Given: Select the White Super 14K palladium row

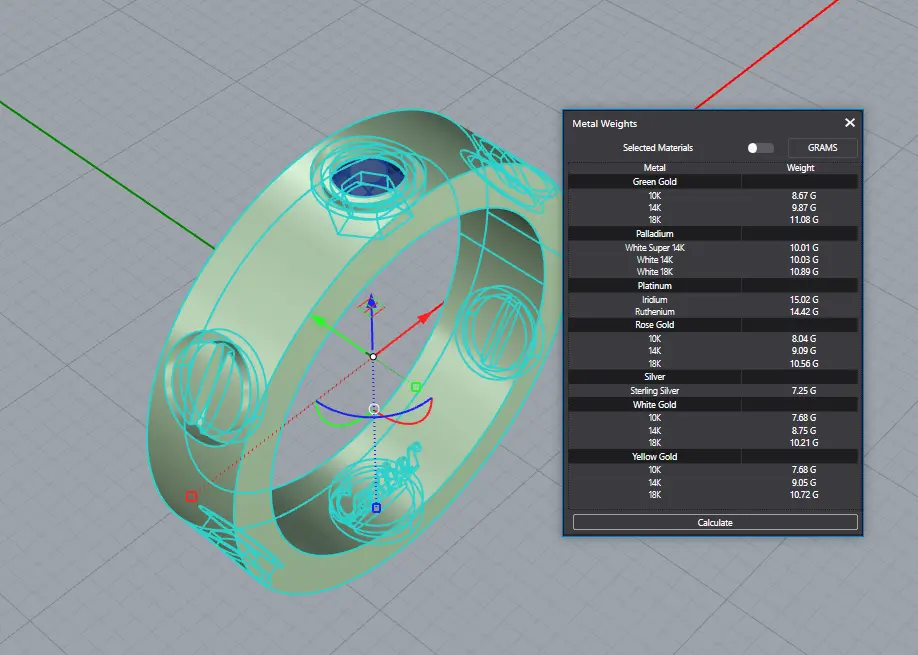Looking at the screenshot, I should coord(712,248).
